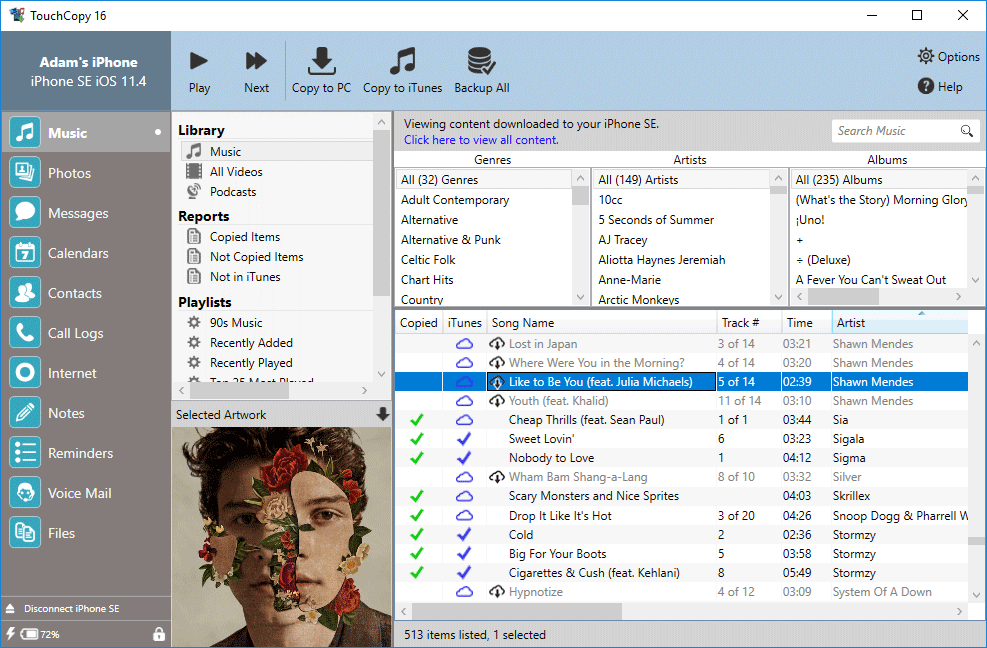
Task: Sort by the Time column header
Action: point(807,322)
